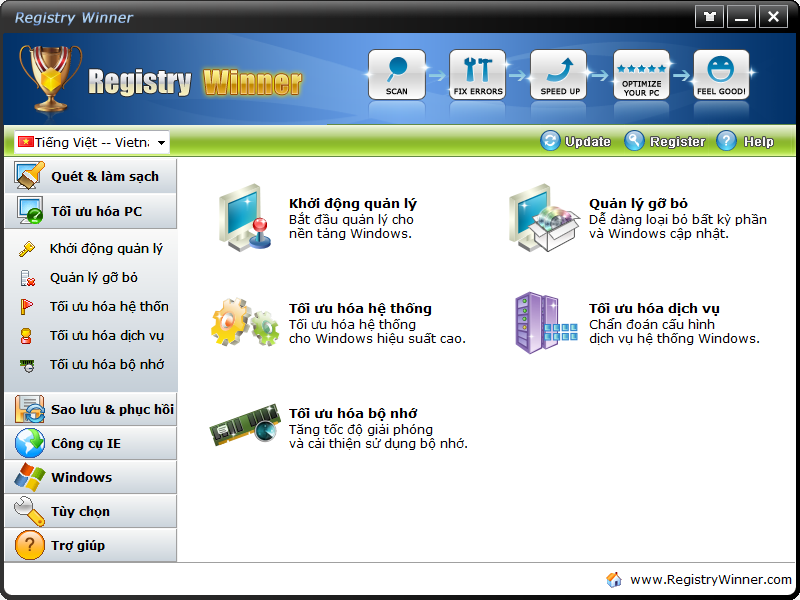Open Tùy chọn options section
The image size is (800, 600).
[90, 511]
